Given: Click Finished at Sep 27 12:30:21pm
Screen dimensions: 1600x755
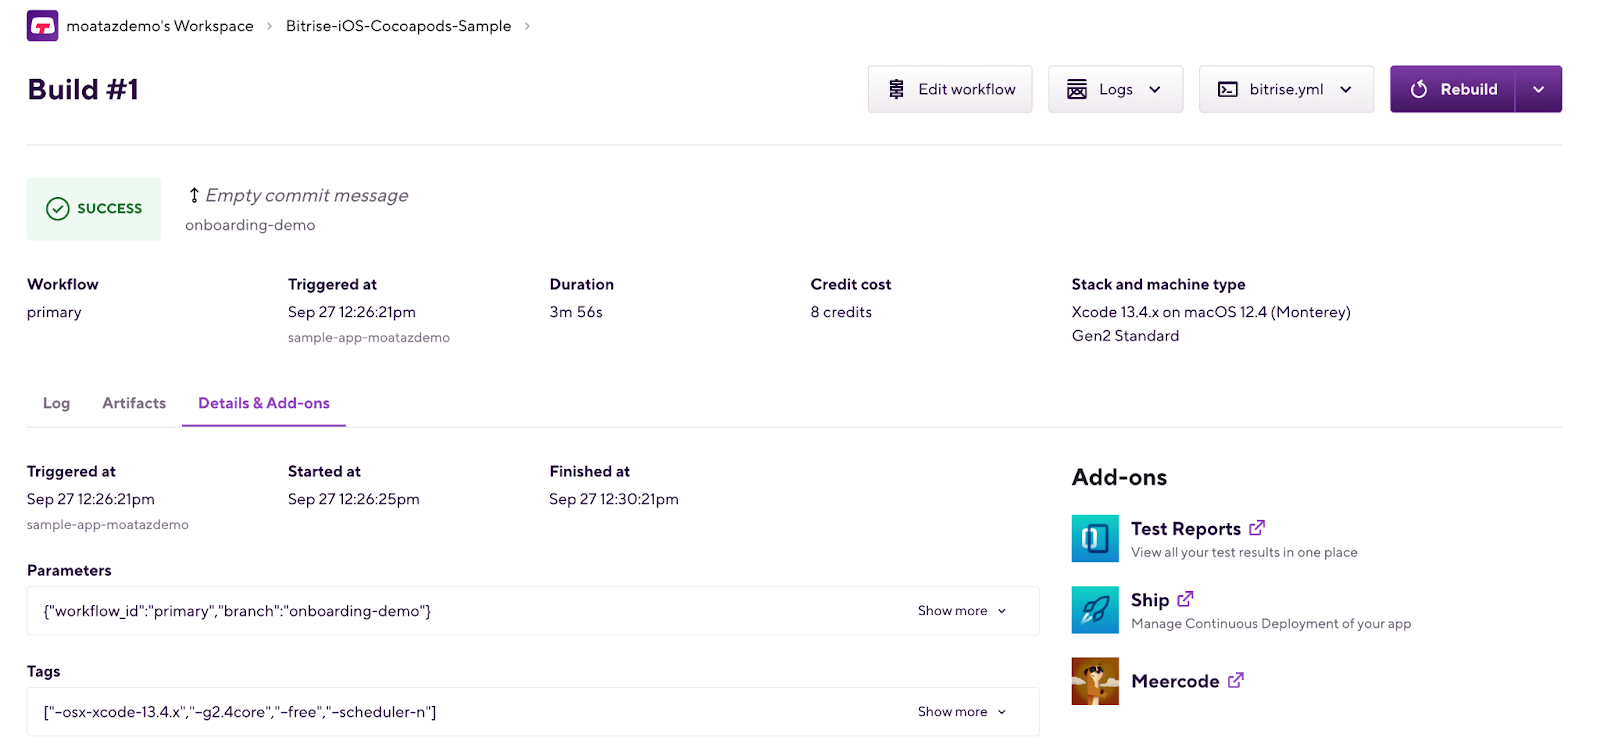Looking at the screenshot, I should (x=614, y=499).
